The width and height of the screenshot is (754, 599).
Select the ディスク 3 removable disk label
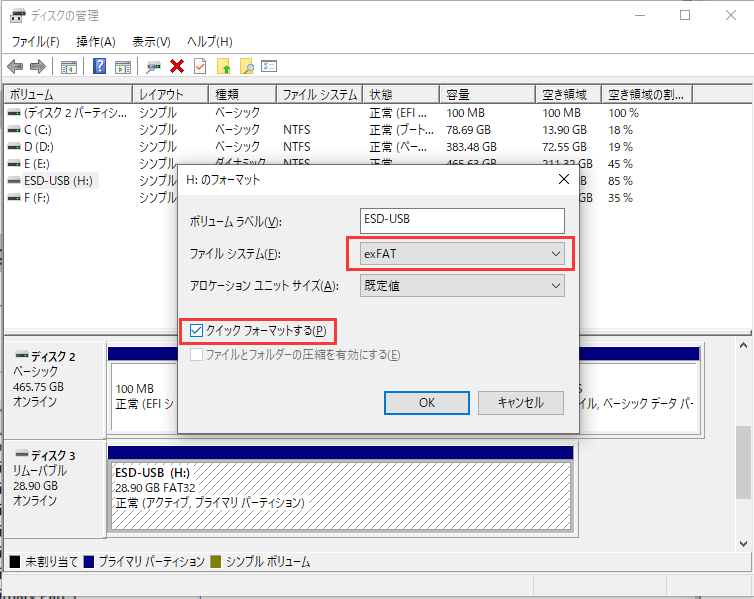coord(54,455)
